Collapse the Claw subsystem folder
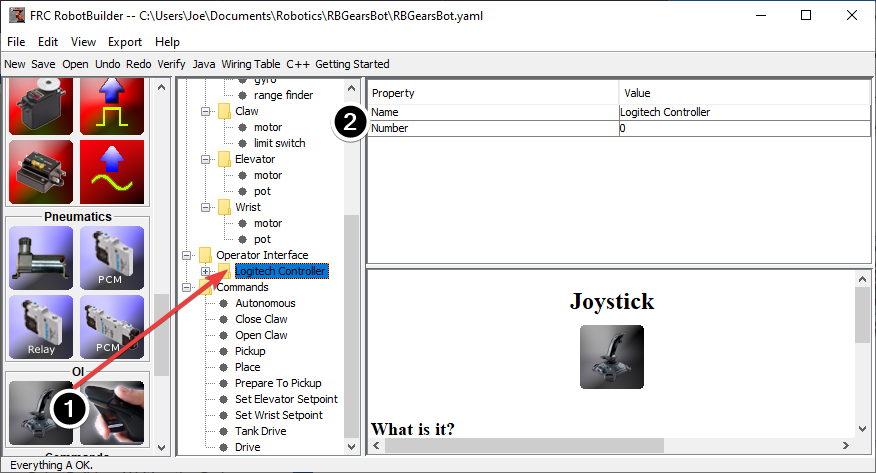This screenshot has width=876, height=473. pos(206,111)
